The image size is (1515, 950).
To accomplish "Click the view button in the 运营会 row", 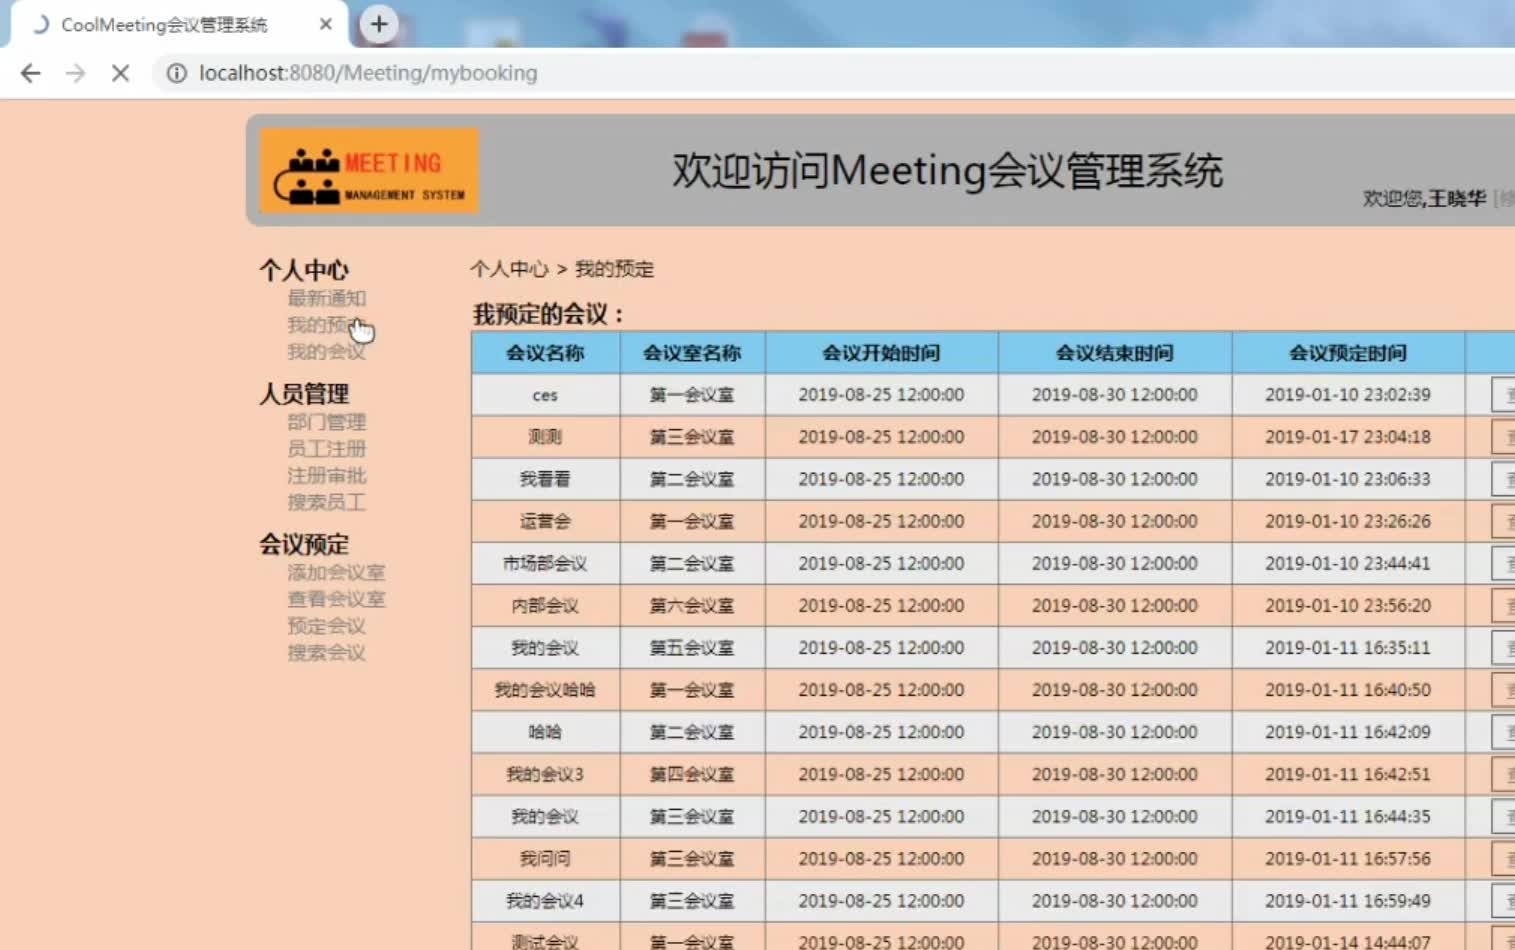I will 1503,521.
